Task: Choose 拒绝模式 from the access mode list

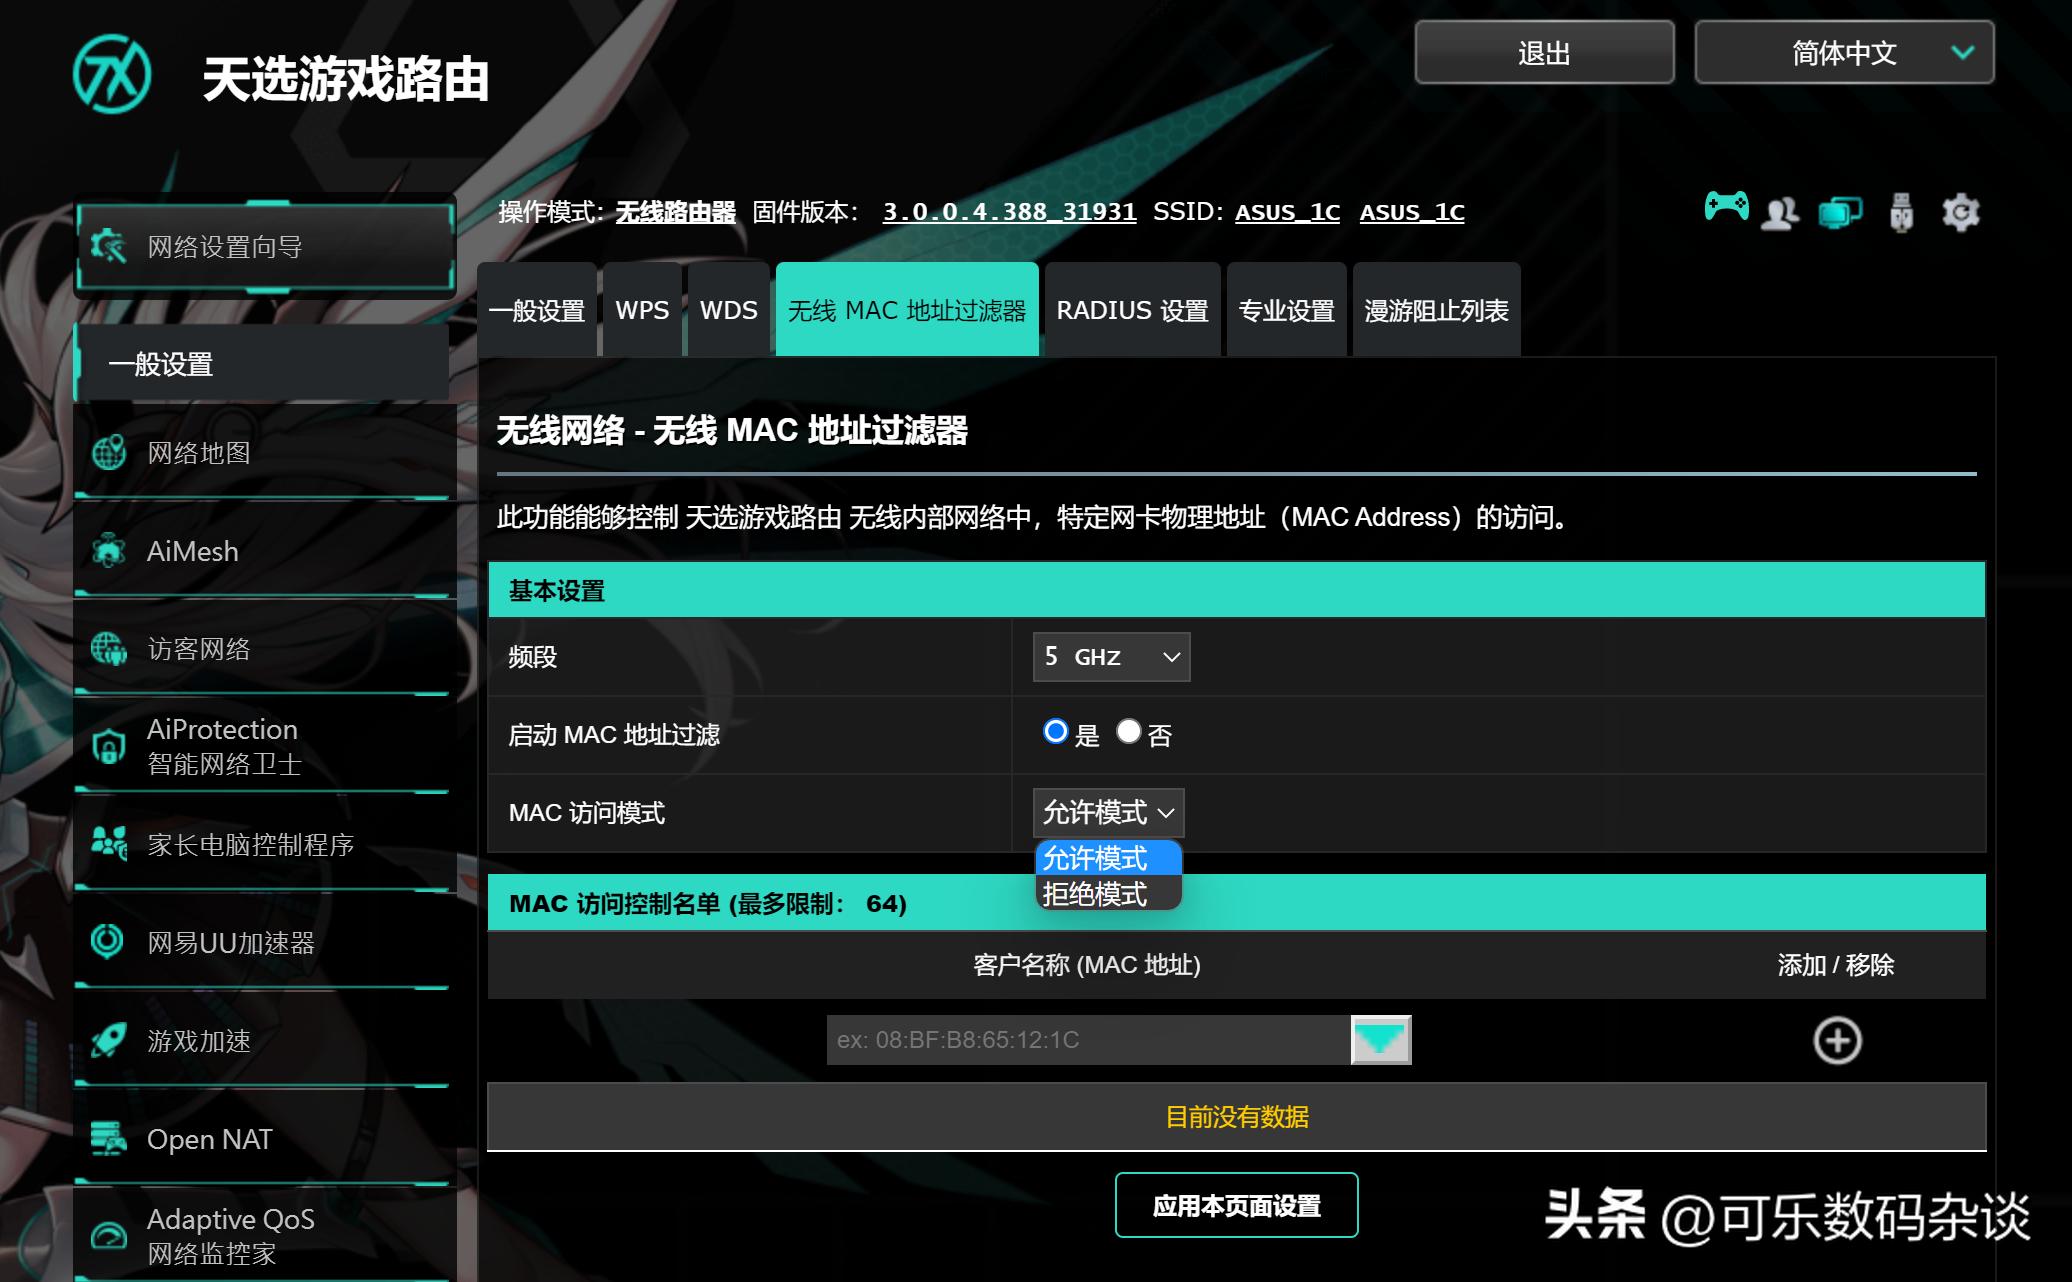Action: [x=1096, y=892]
